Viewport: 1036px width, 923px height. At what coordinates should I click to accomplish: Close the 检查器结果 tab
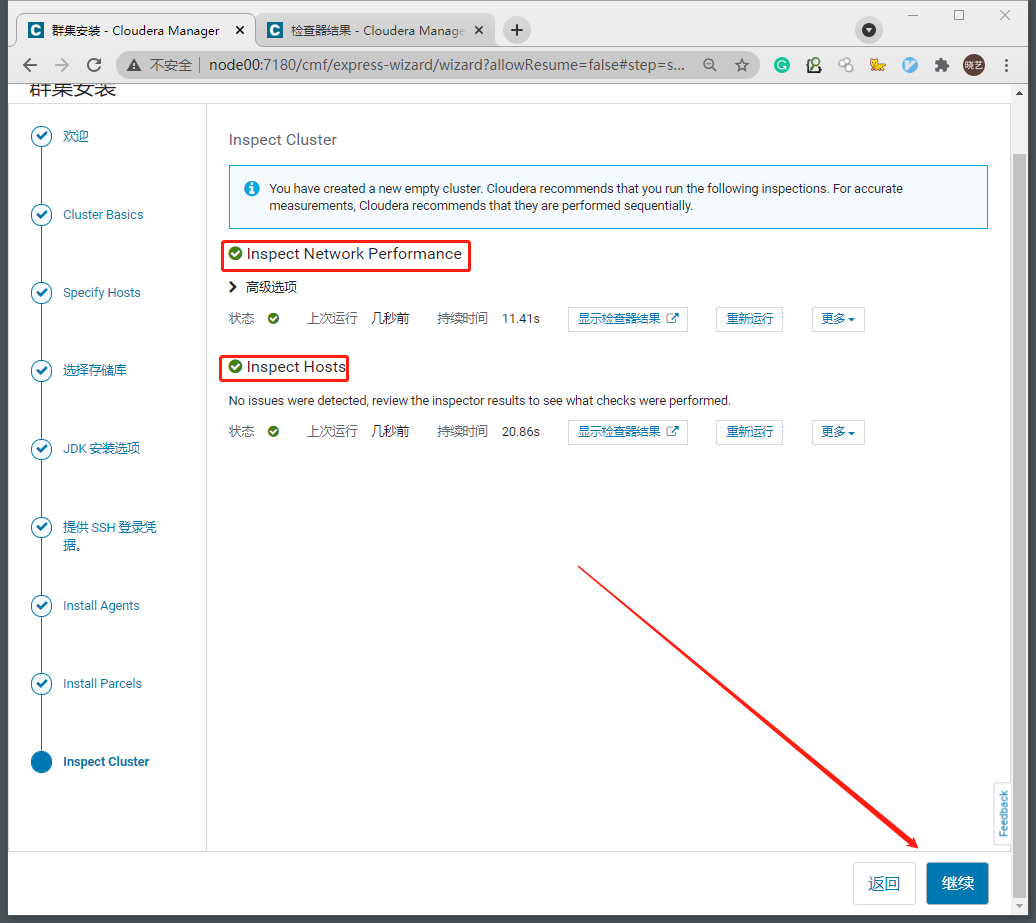479,30
